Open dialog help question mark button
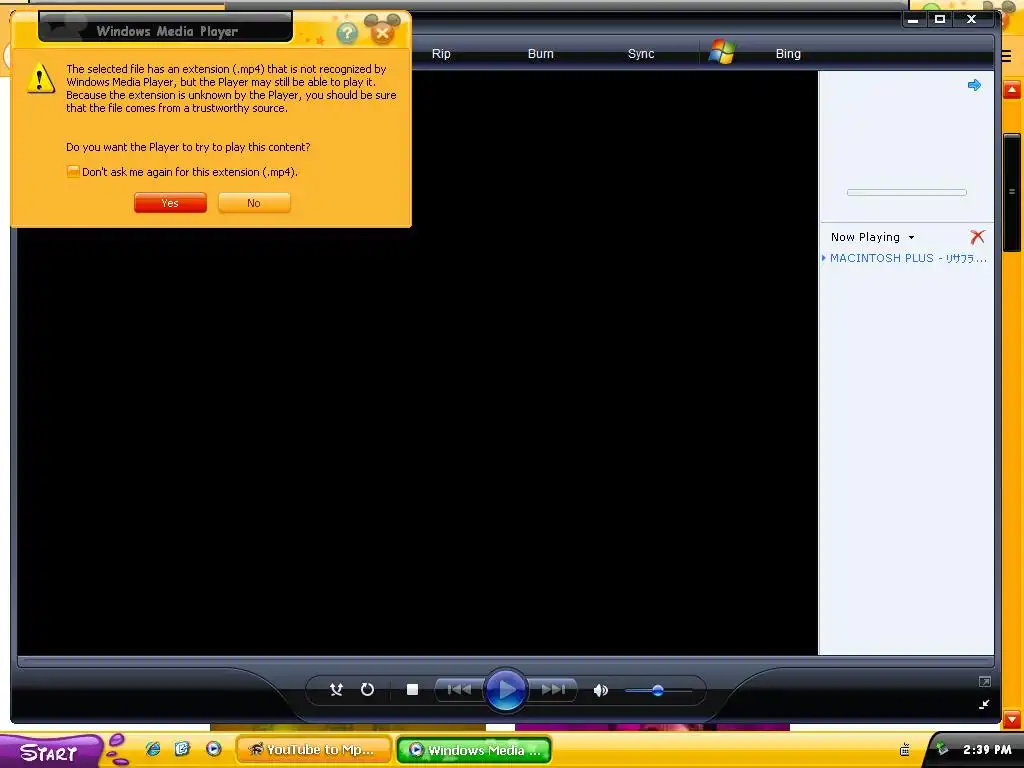The image size is (1024, 768). tap(347, 33)
